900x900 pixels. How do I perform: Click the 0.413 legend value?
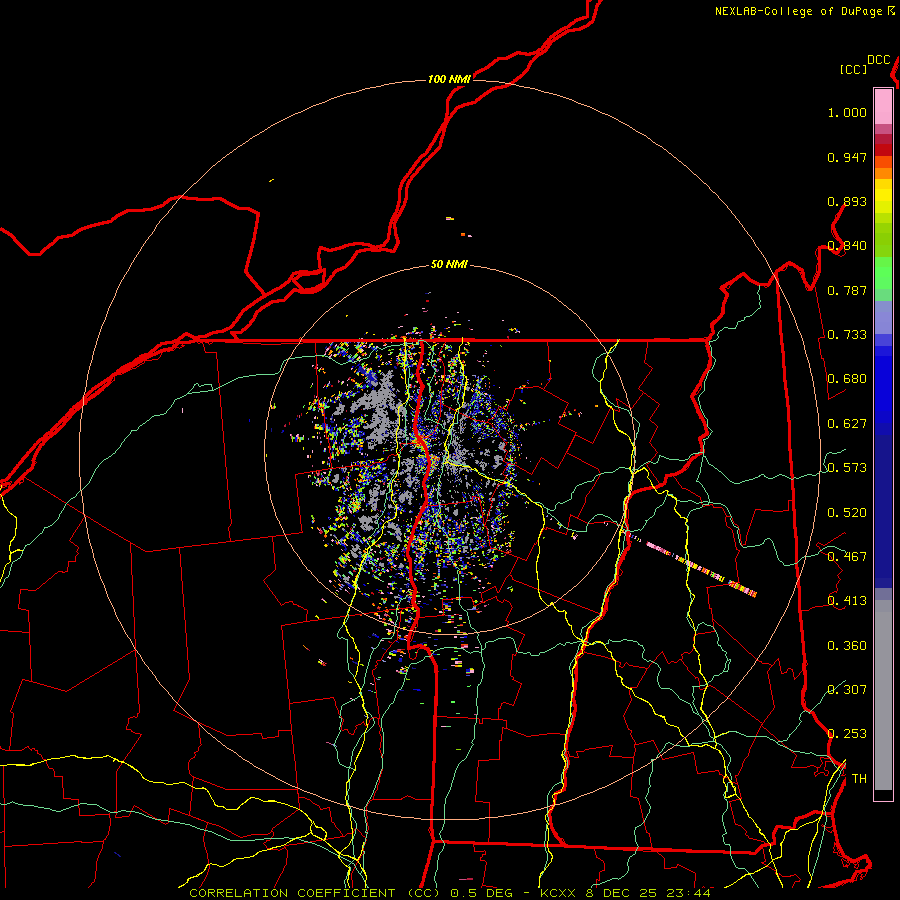pyautogui.click(x=847, y=601)
